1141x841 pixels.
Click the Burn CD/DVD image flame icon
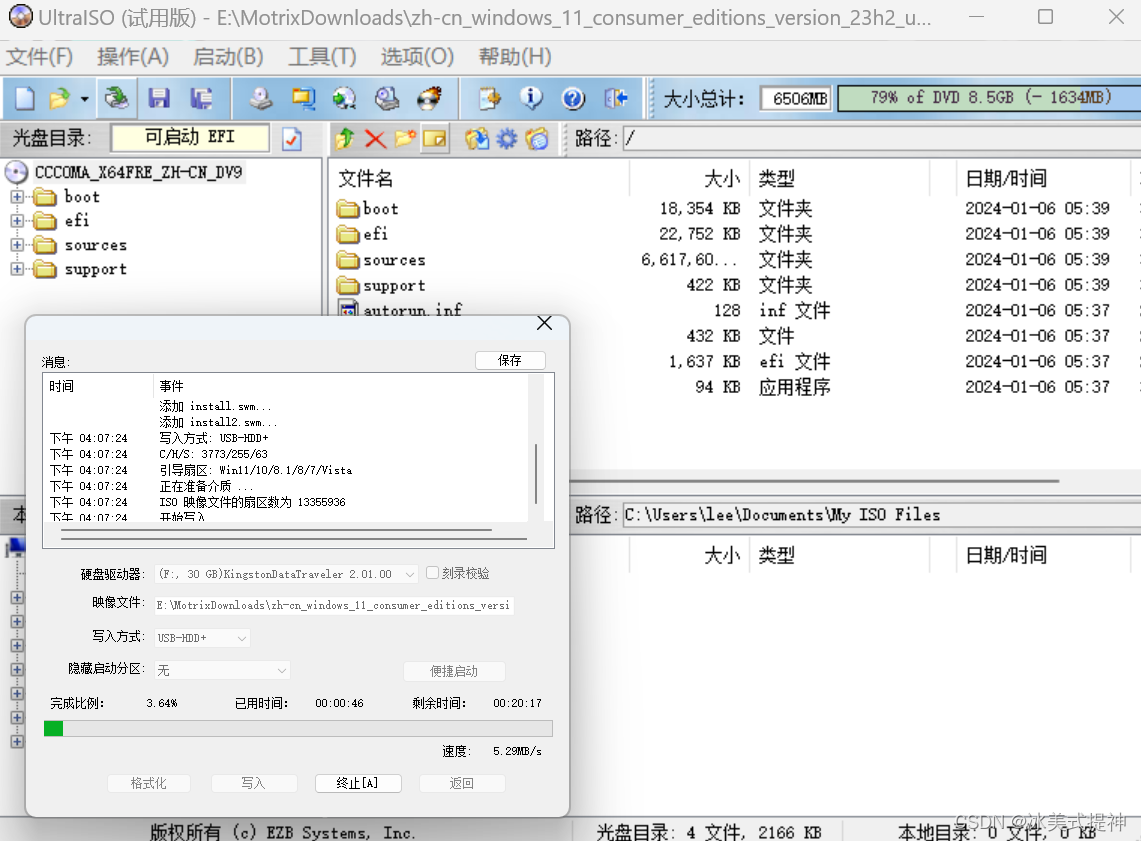point(429,98)
